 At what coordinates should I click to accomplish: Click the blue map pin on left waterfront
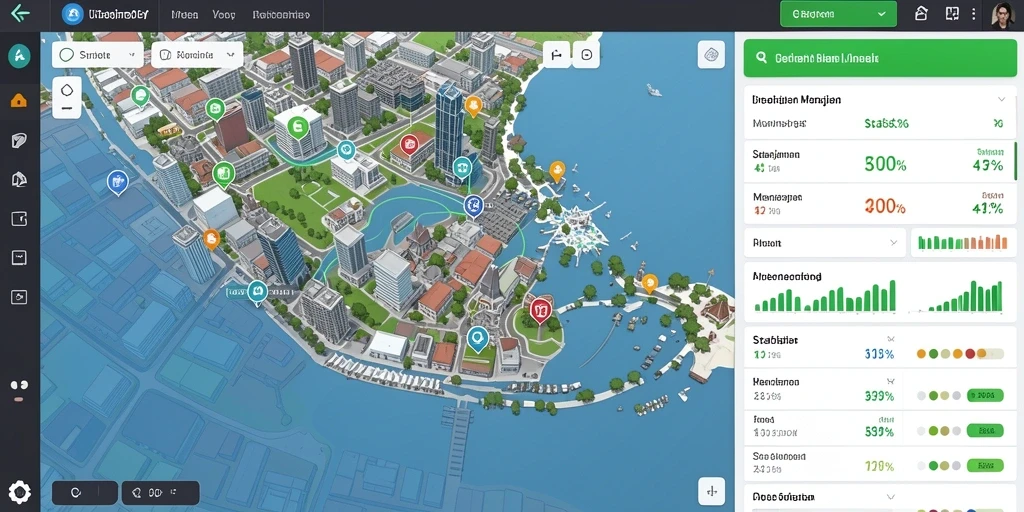click(x=118, y=181)
